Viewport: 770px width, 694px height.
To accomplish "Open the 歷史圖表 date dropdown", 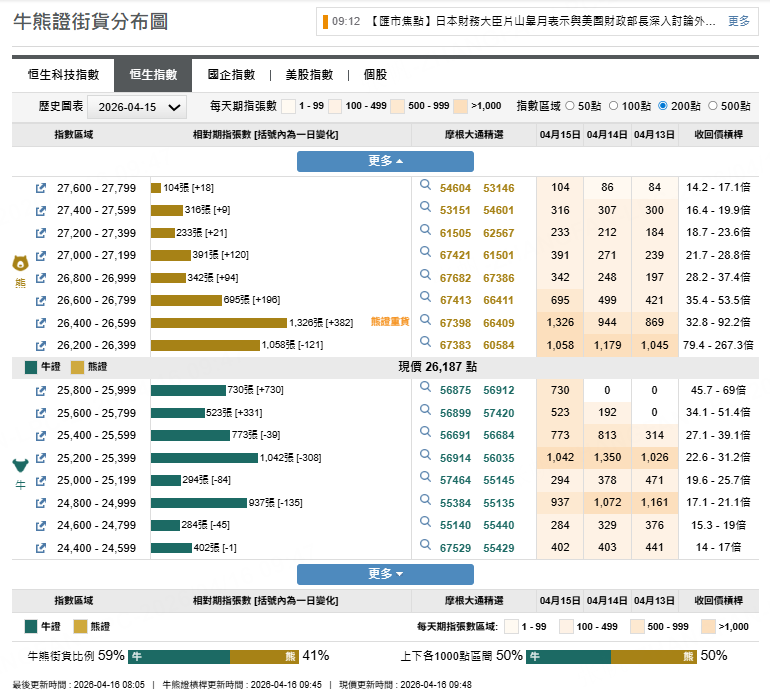I will 137,107.
